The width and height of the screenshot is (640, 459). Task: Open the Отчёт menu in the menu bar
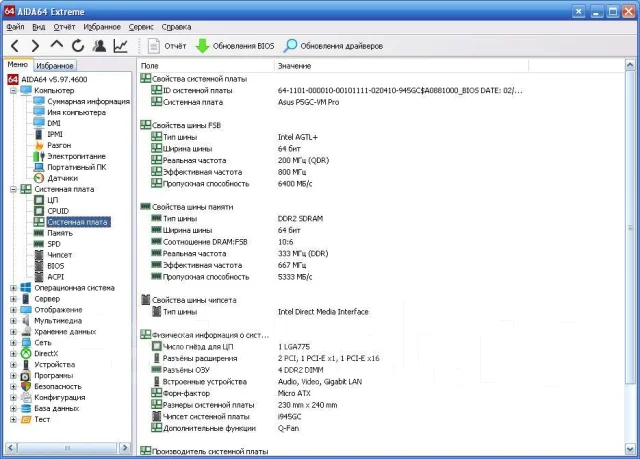64,27
